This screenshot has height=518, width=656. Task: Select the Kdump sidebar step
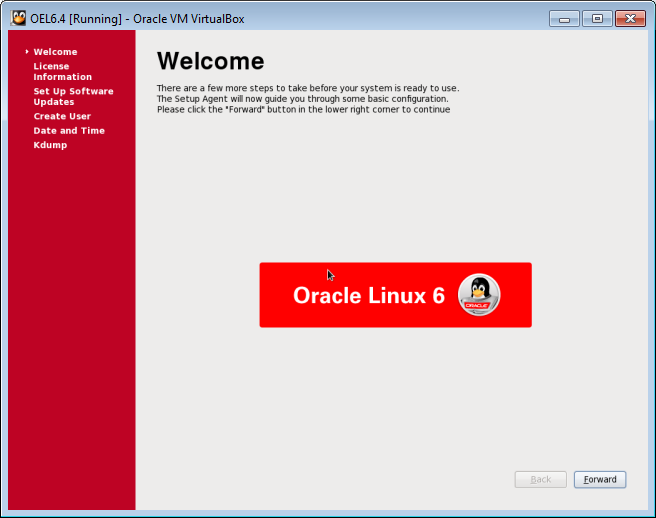[50, 145]
